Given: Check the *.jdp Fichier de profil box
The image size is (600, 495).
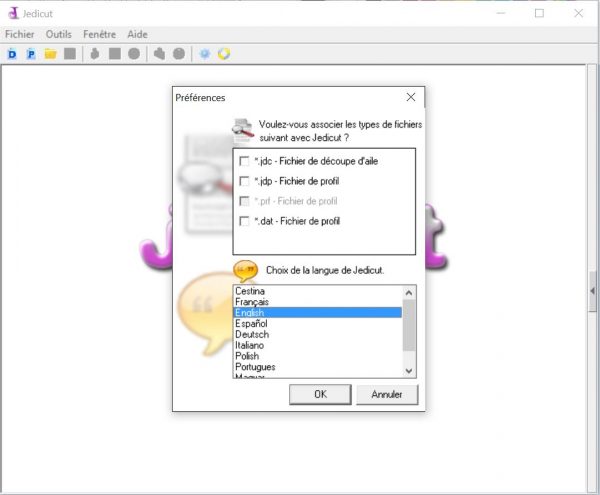Looking at the screenshot, I should click(244, 181).
